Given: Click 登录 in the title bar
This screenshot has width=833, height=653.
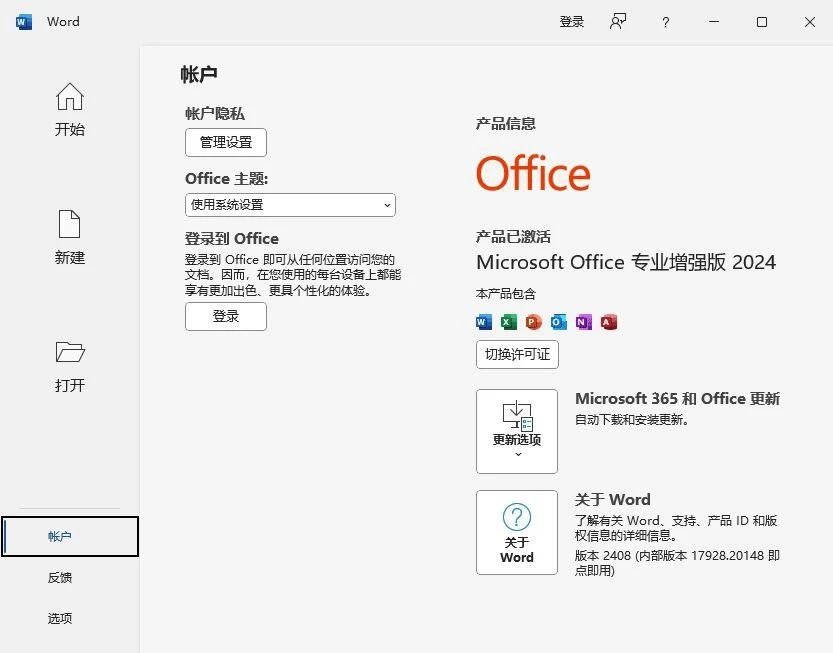Looking at the screenshot, I should (572, 22).
